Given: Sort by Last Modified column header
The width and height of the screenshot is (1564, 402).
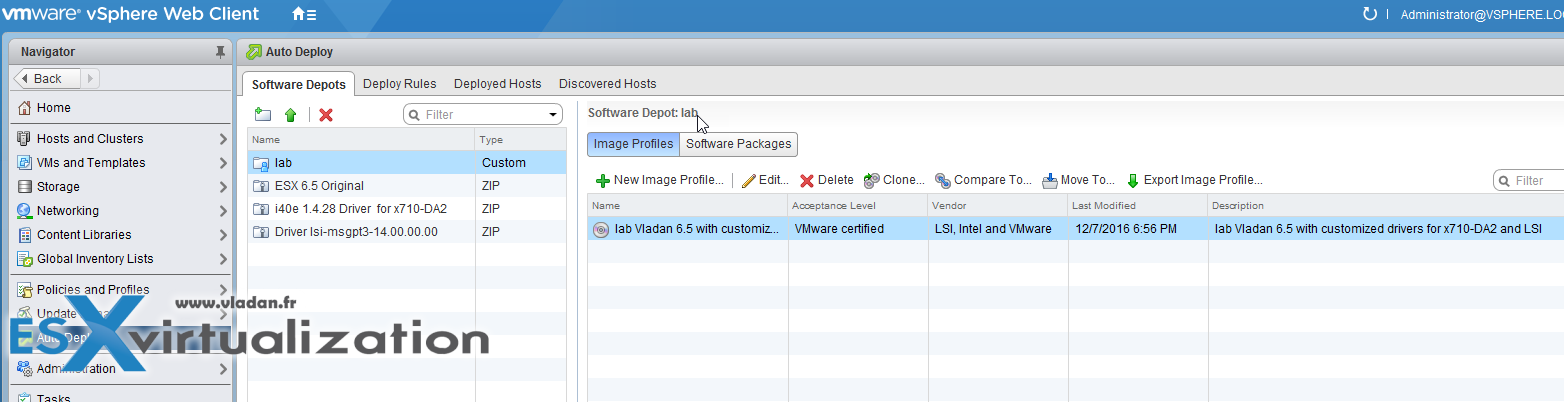Looking at the screenshot, I should 1138,206.
